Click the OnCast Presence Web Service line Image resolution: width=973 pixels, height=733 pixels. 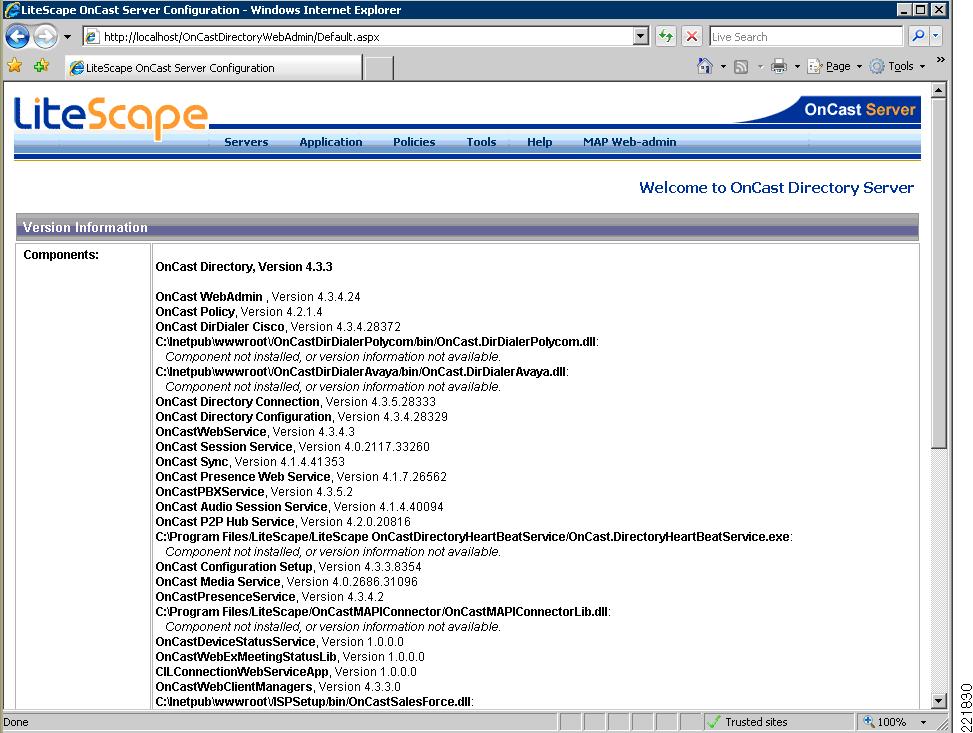301,477
